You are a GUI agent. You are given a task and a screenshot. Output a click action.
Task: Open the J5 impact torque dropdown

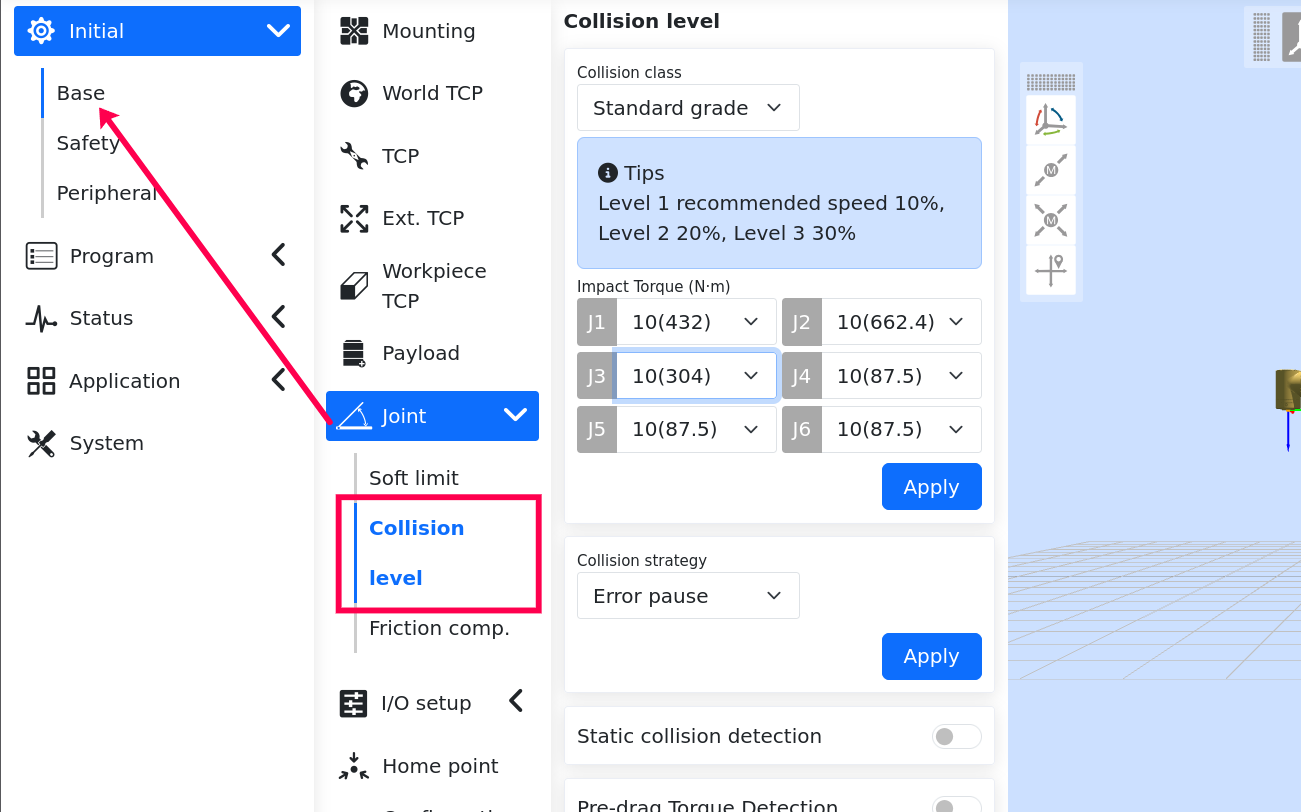[696, 429]
